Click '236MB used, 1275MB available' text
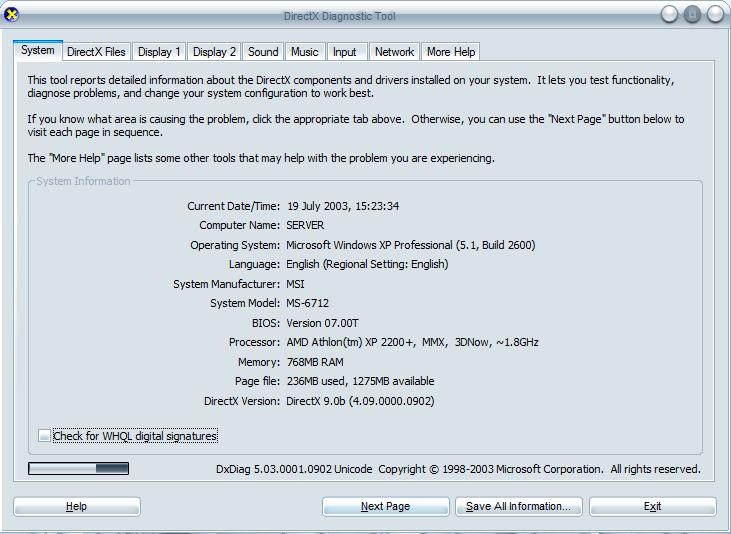The height and width of the screenshot is (534, 731). (360, 381)
